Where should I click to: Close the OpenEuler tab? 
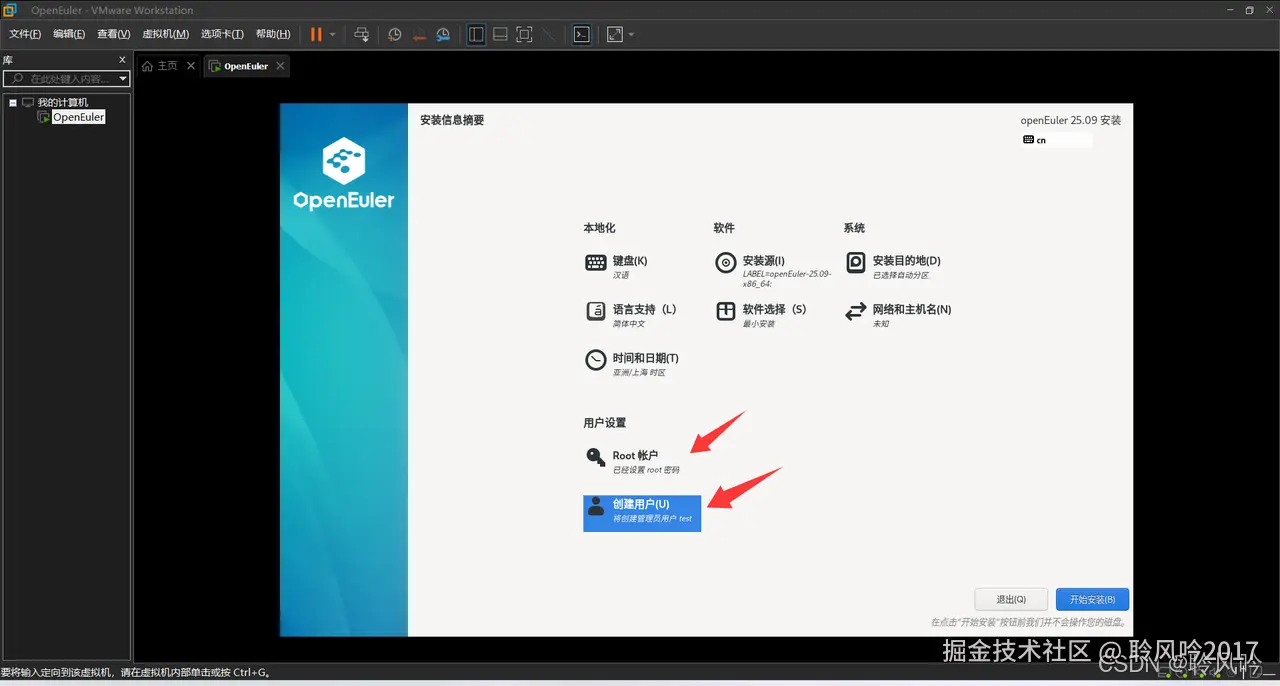(281, 66)
